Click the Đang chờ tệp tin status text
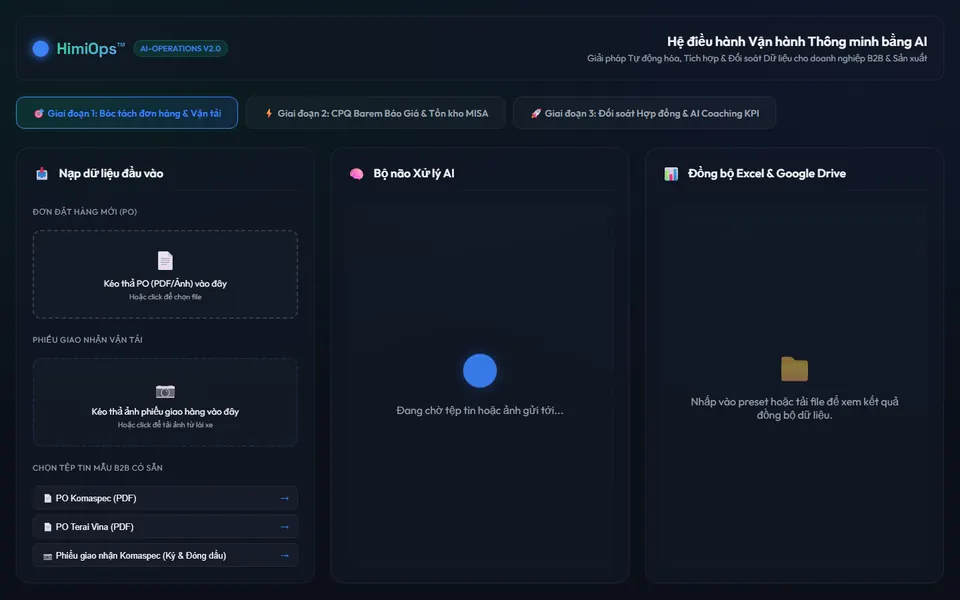 pos(480,410)
